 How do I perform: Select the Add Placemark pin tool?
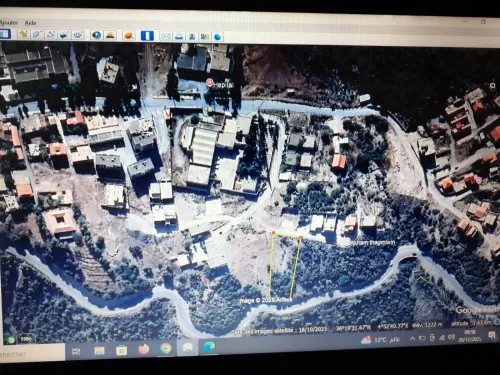coord(24,34)
